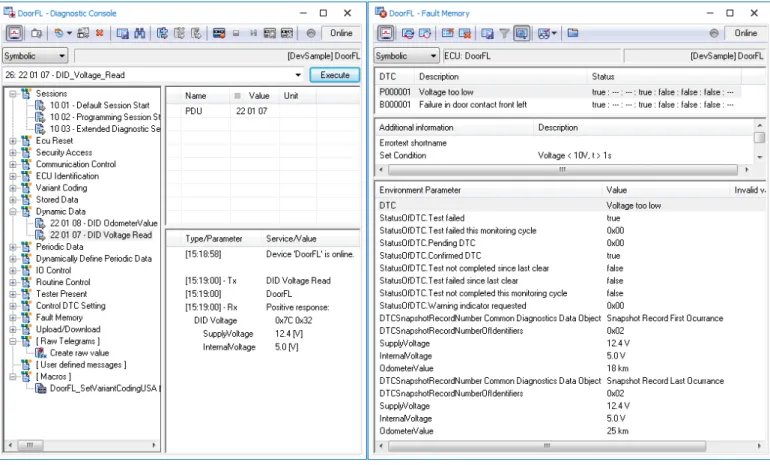Image resolution: width=770 pixels, height=465 pixels.
Task: Click the save disk icon in Fault Memory toolbar
Action: [x=487, y=33]
